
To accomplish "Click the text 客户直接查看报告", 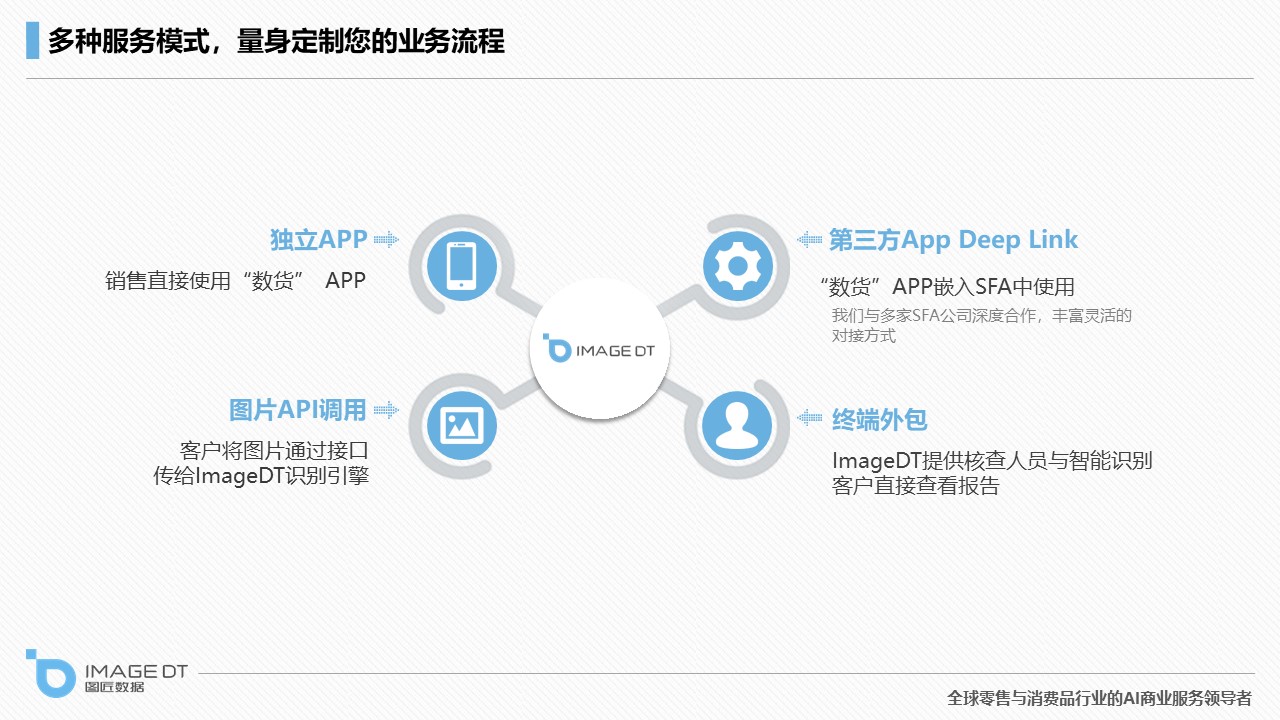I will coord(916,487).
